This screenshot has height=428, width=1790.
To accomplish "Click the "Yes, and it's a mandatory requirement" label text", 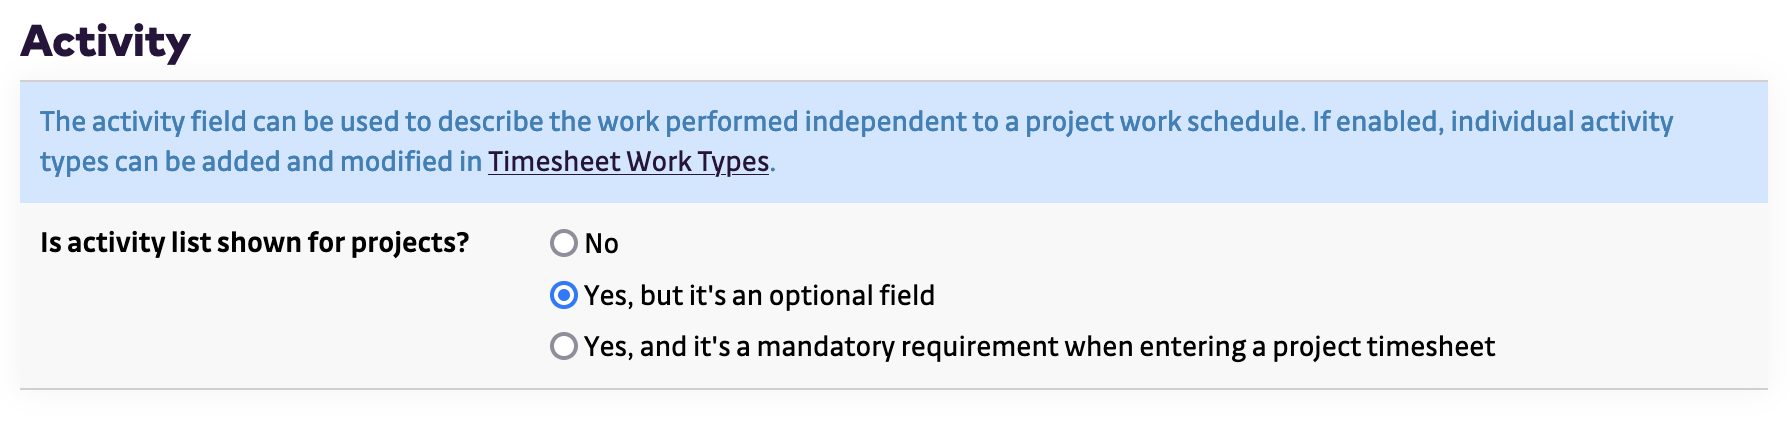I will (x=1039, y=346).
